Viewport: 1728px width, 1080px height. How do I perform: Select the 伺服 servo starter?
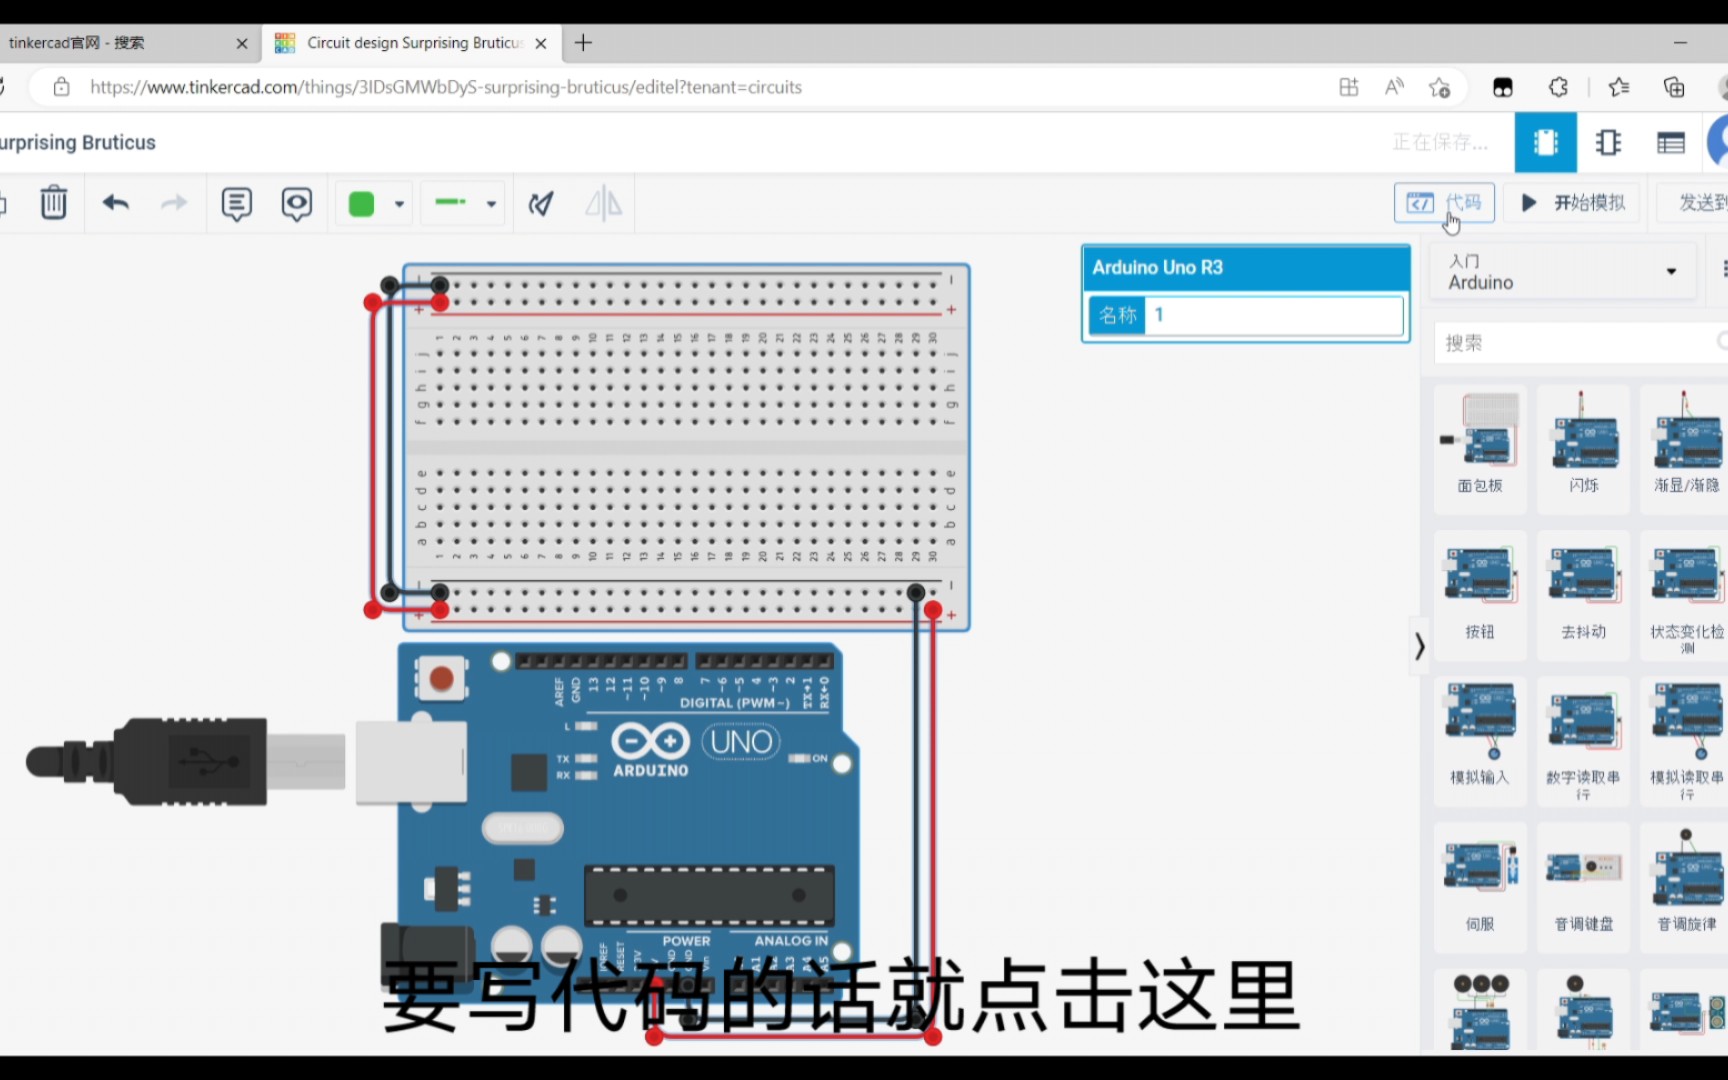pyautogui.click(x=1480, y=886)
